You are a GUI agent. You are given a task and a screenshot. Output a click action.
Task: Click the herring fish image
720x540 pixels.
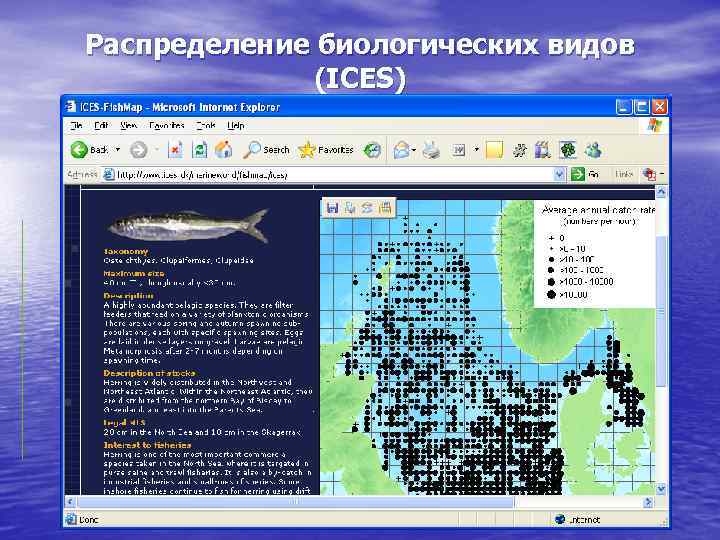pyautogui.click(x=188, y=225)
